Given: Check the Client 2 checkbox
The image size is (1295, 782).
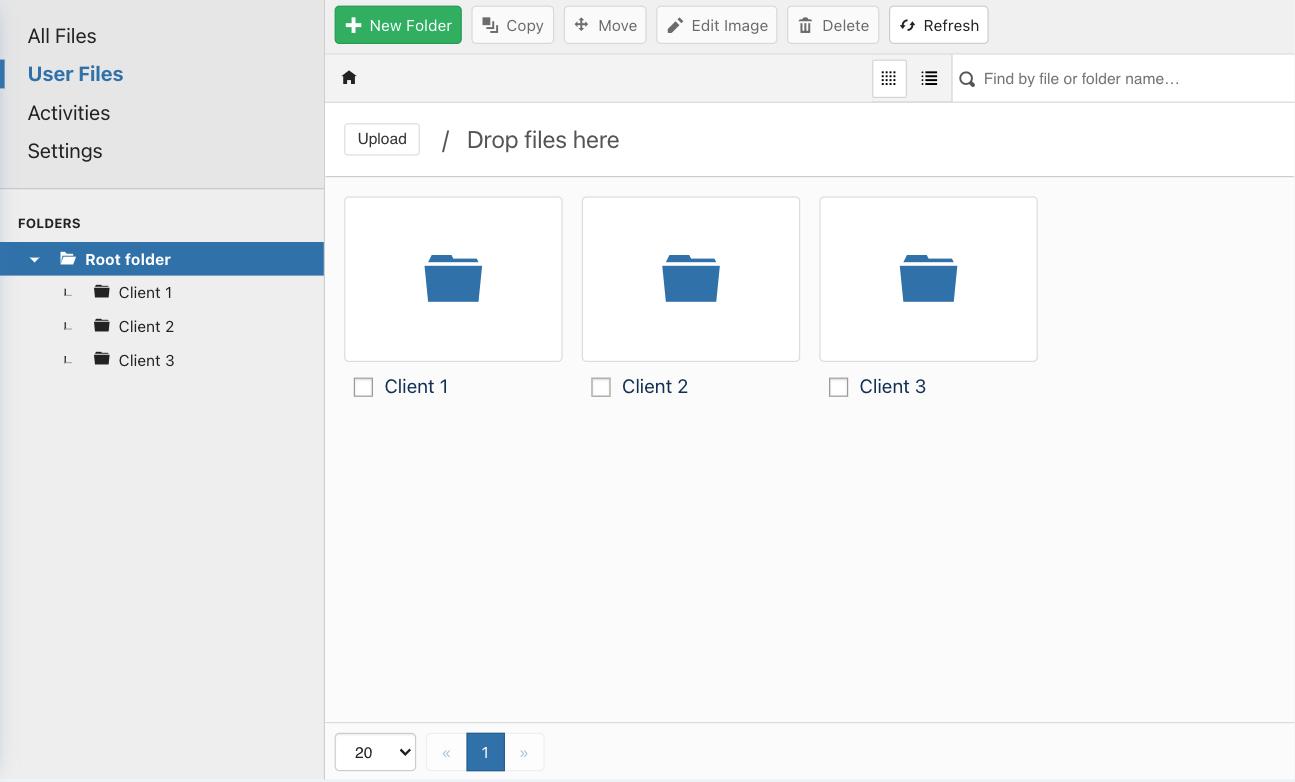Looking at the screenshot, I should click(x=601, y=387).
